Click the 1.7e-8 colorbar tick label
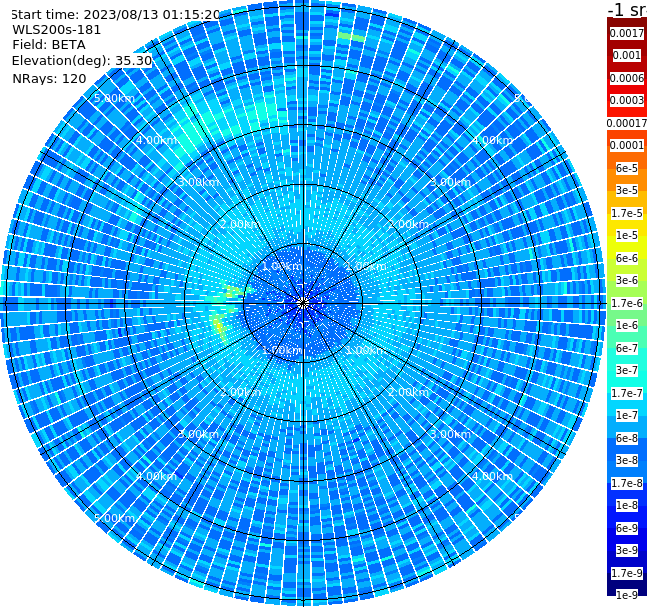This screenshot has width=647, height=607. tap(627, 483)
